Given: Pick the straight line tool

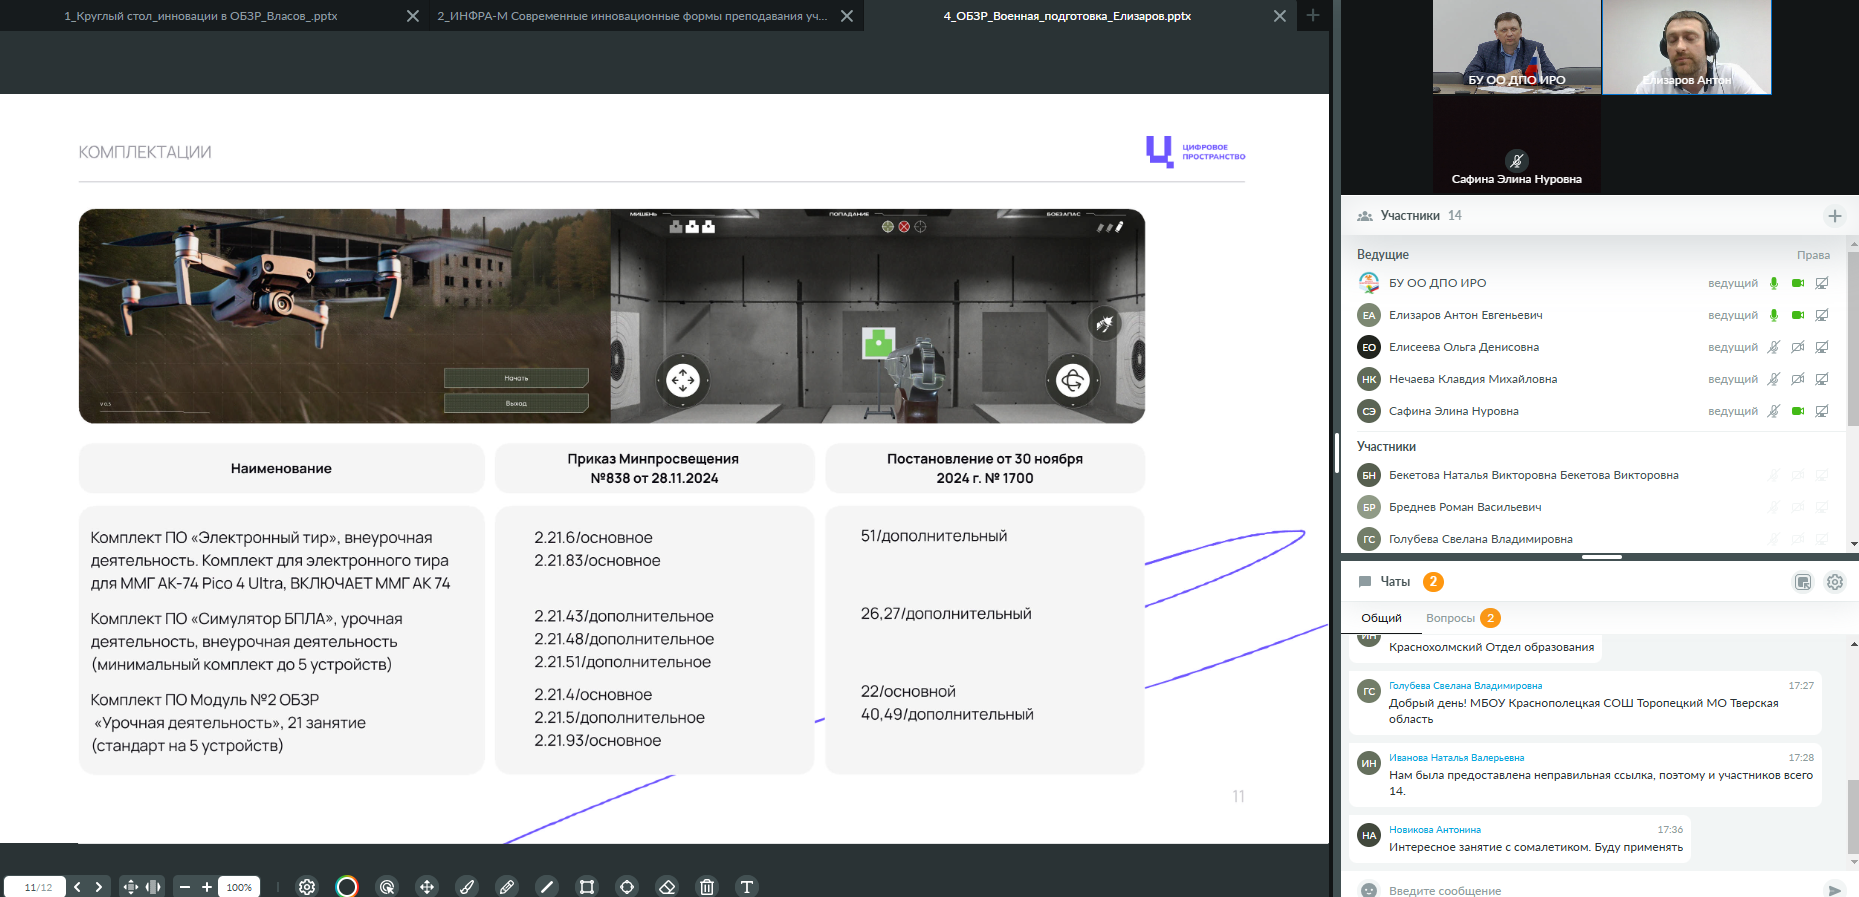Looking at the screenshot, I should point(547,887).
